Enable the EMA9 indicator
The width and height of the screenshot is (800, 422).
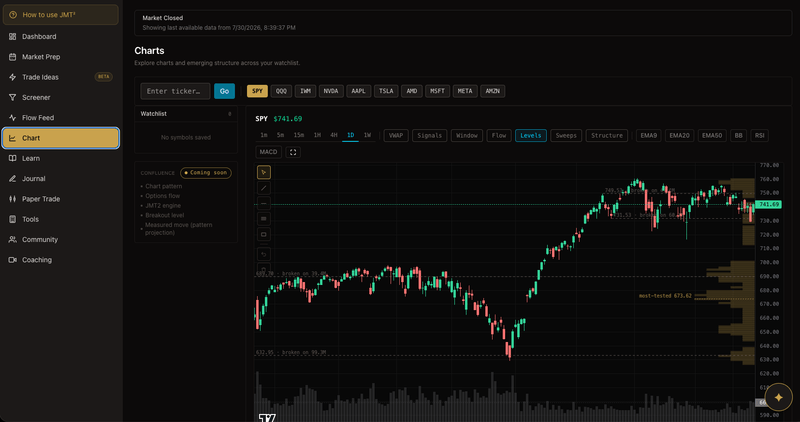tap(648, 136)
